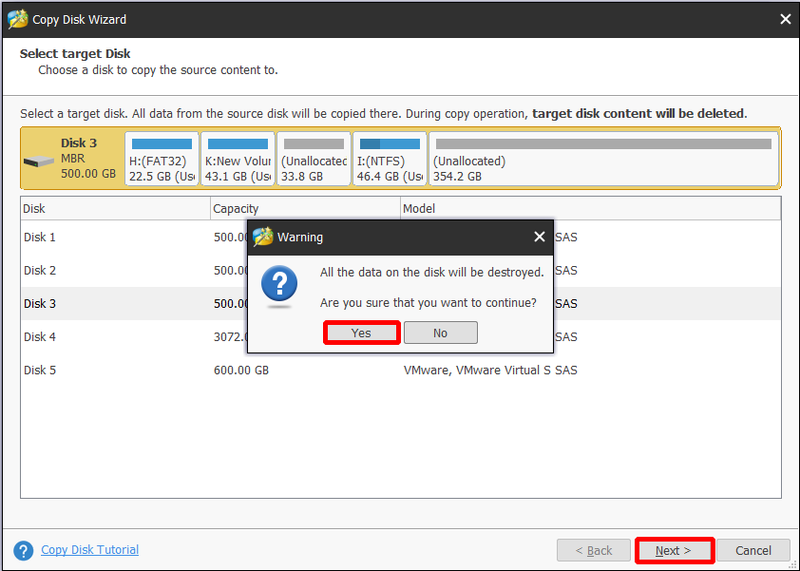Screen dimensions: 800x571
Task: Click the Disk 3 hard drive icon
Action: click(x=39, y=161)
